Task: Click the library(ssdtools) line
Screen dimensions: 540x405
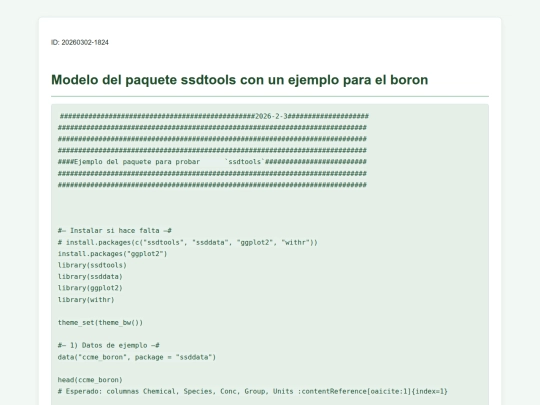Action: (92, 265)
